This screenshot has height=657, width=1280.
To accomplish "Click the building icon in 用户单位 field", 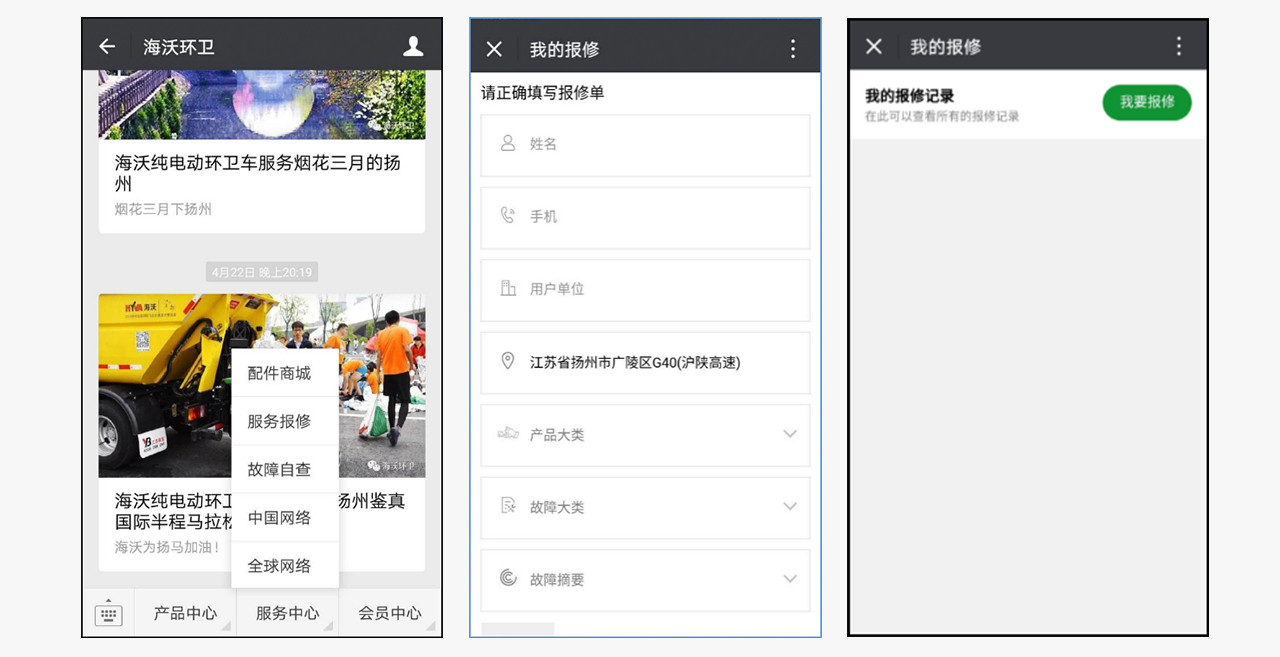I will (508, 288).
